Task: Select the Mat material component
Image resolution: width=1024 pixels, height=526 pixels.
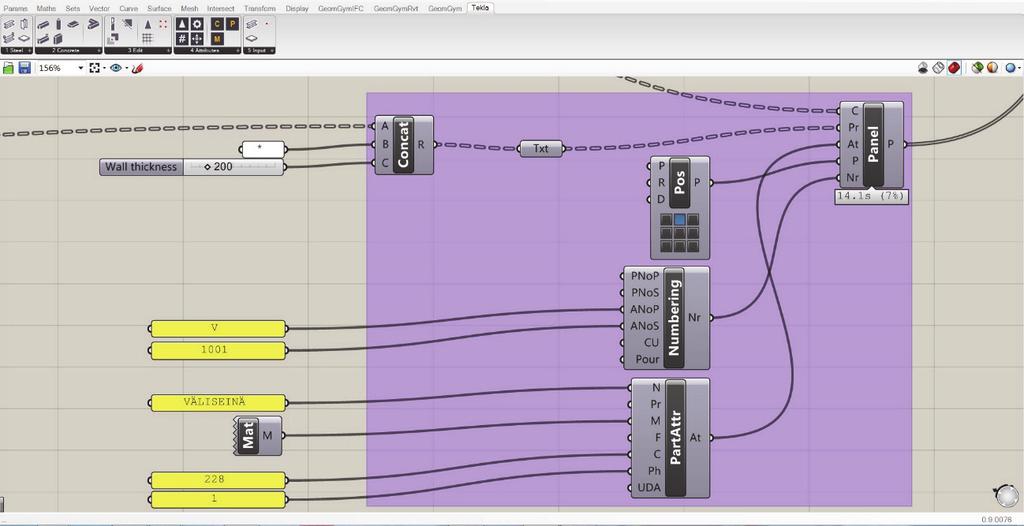Action: coord(257,436)
